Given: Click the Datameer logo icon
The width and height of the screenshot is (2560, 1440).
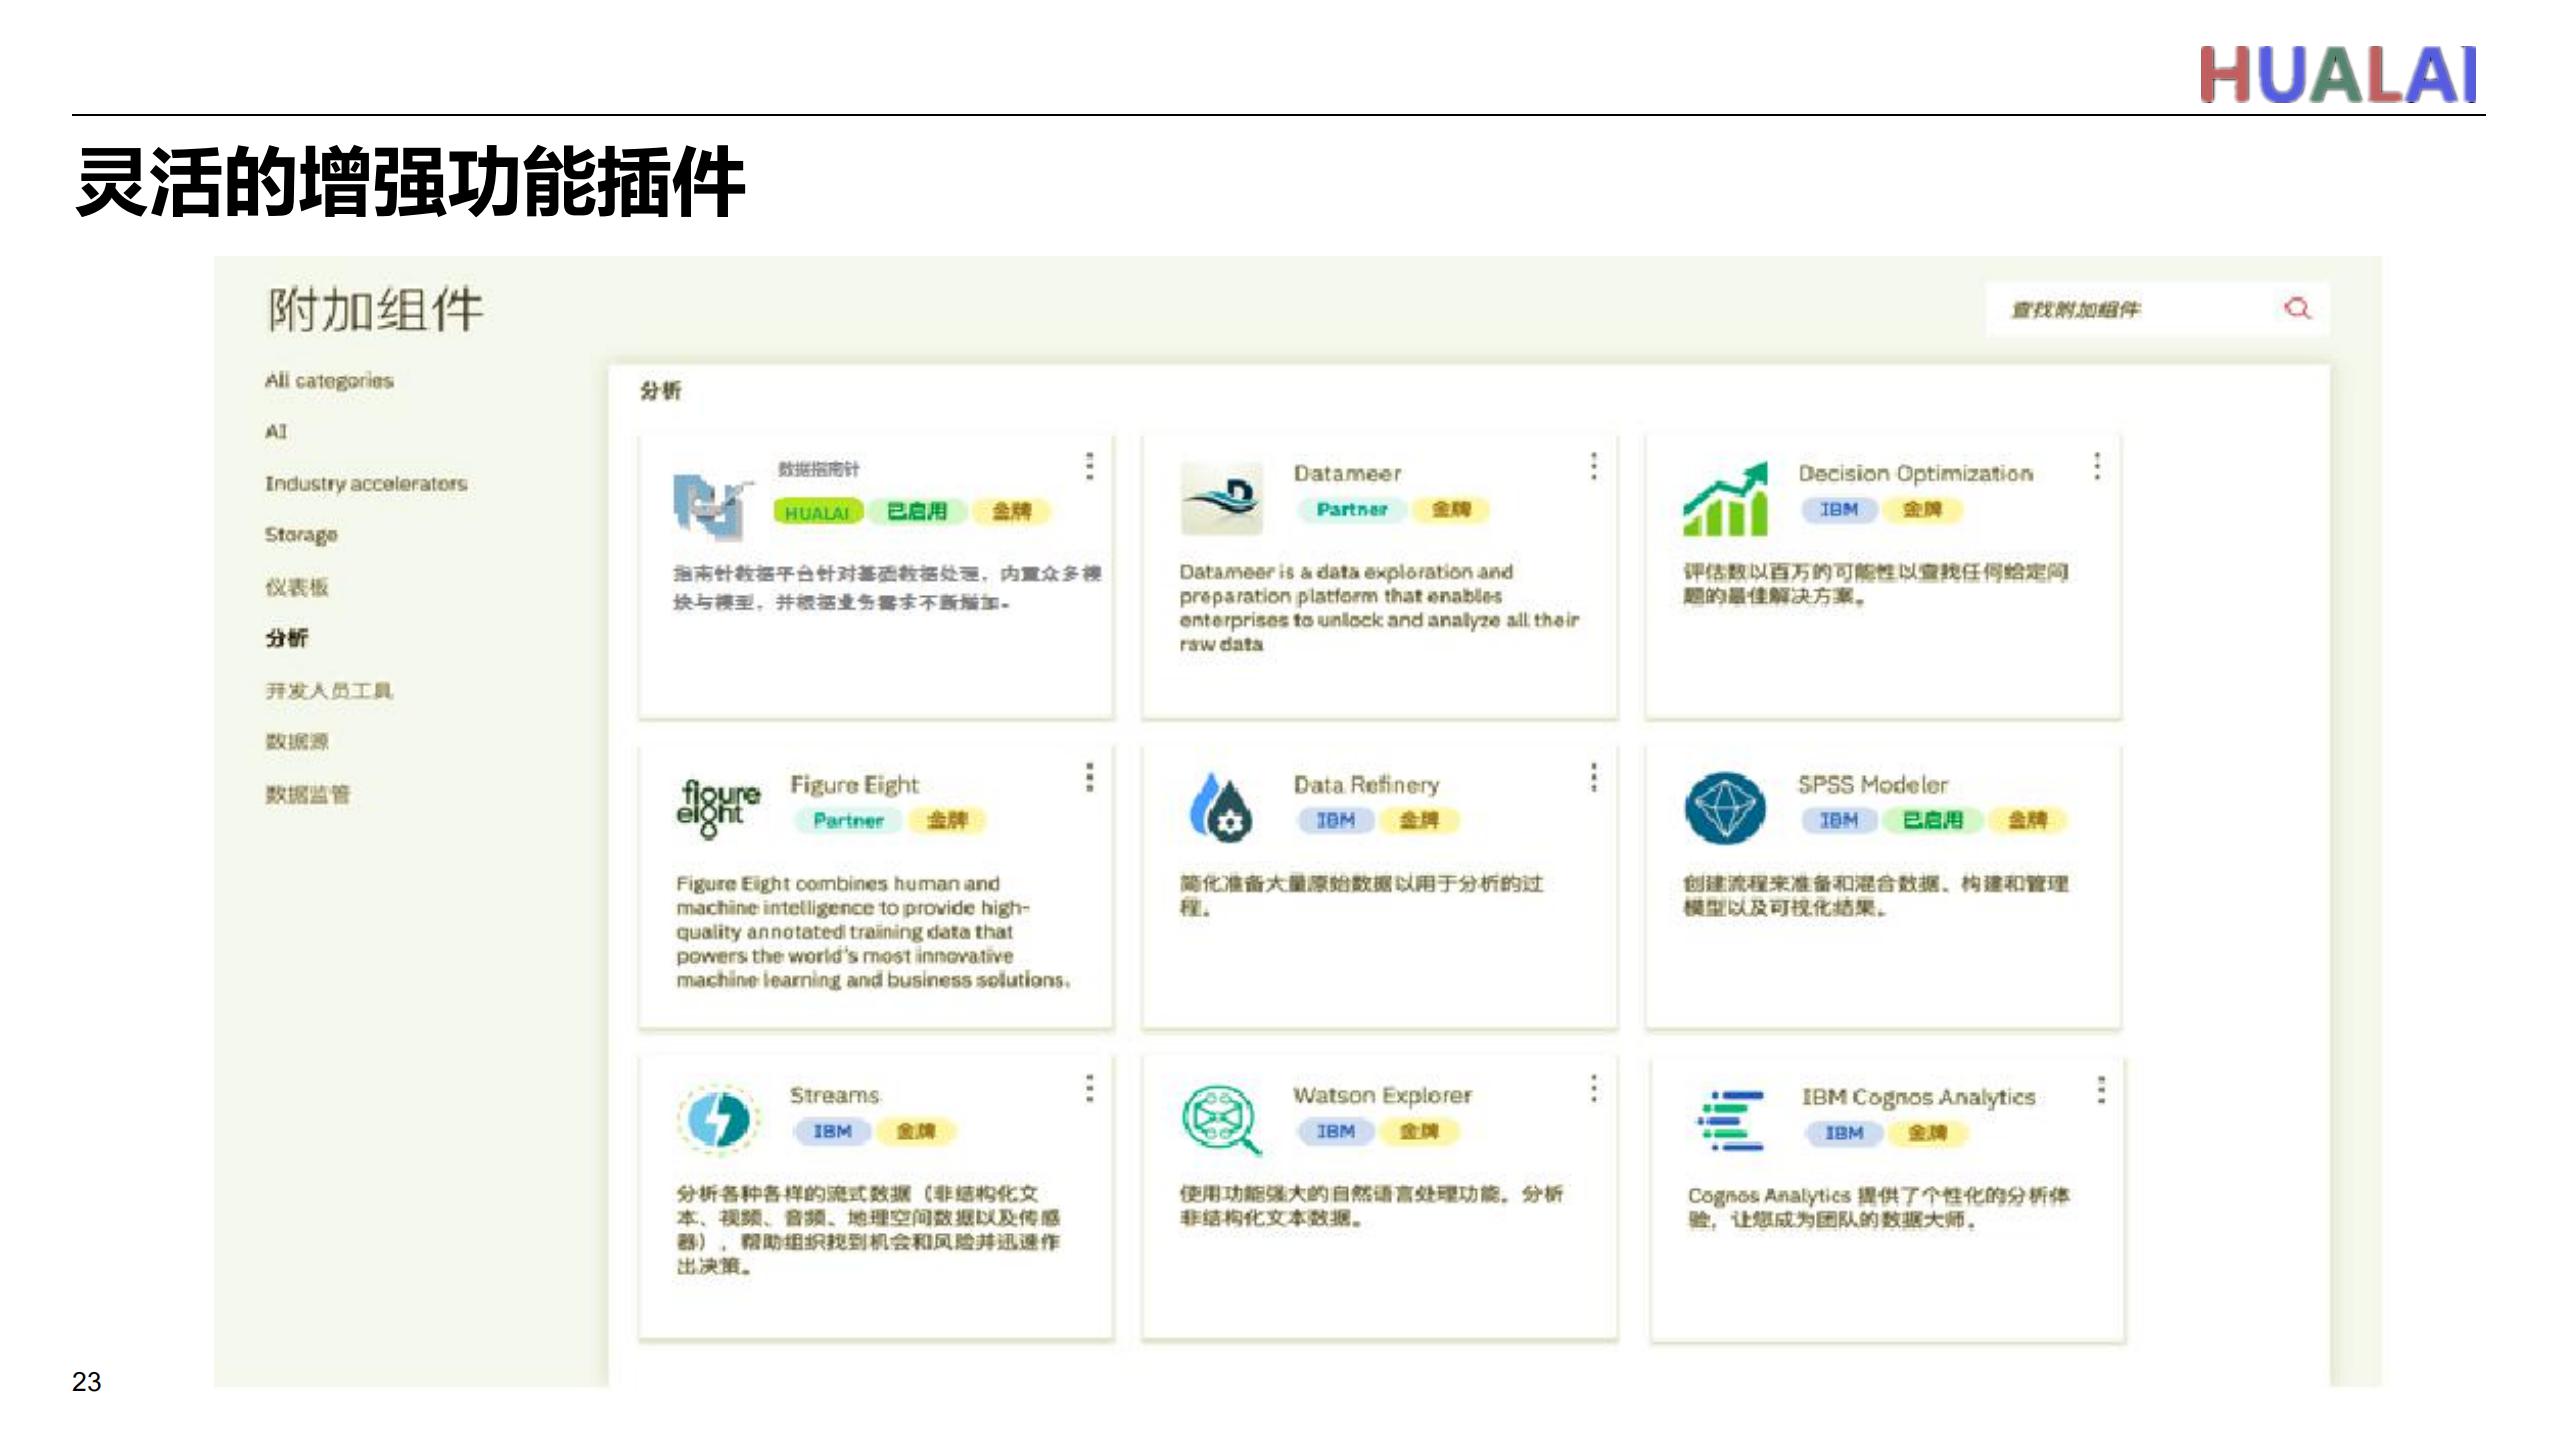Looking at the screenshot, I should point(1221,497).
